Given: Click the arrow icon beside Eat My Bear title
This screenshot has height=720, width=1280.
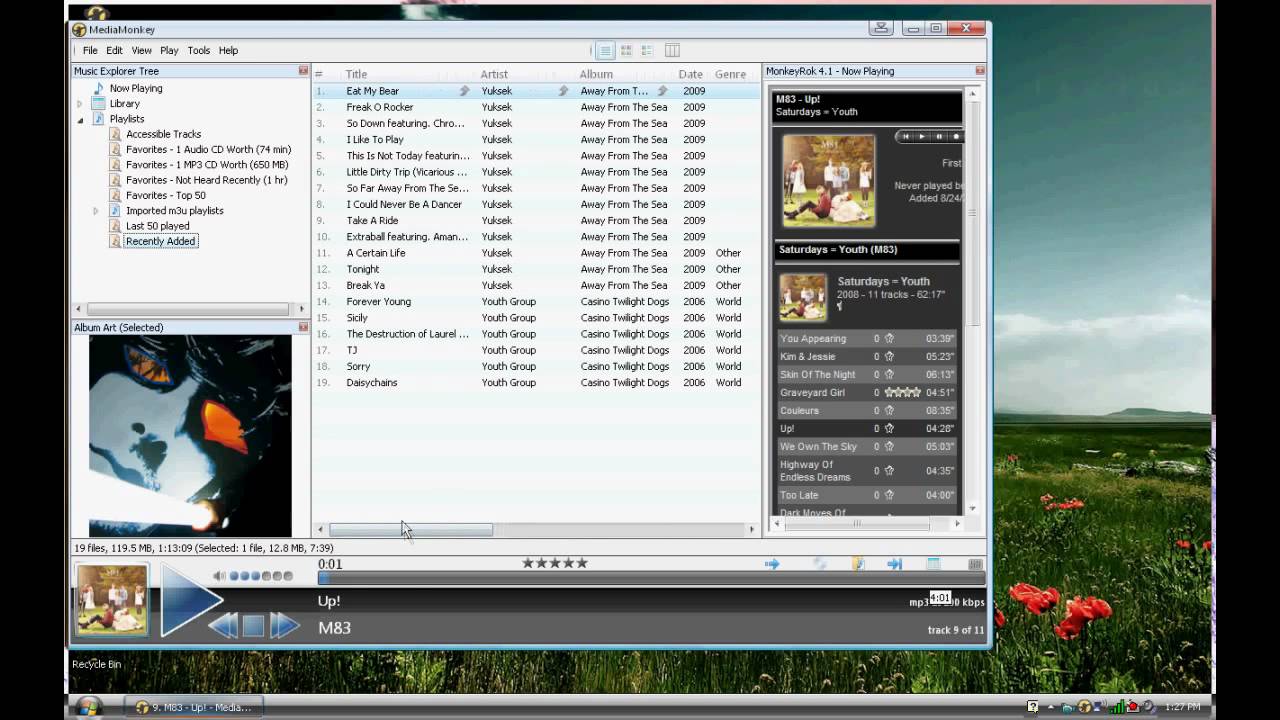Looking at the screenshot, I should tap(464, 91).
